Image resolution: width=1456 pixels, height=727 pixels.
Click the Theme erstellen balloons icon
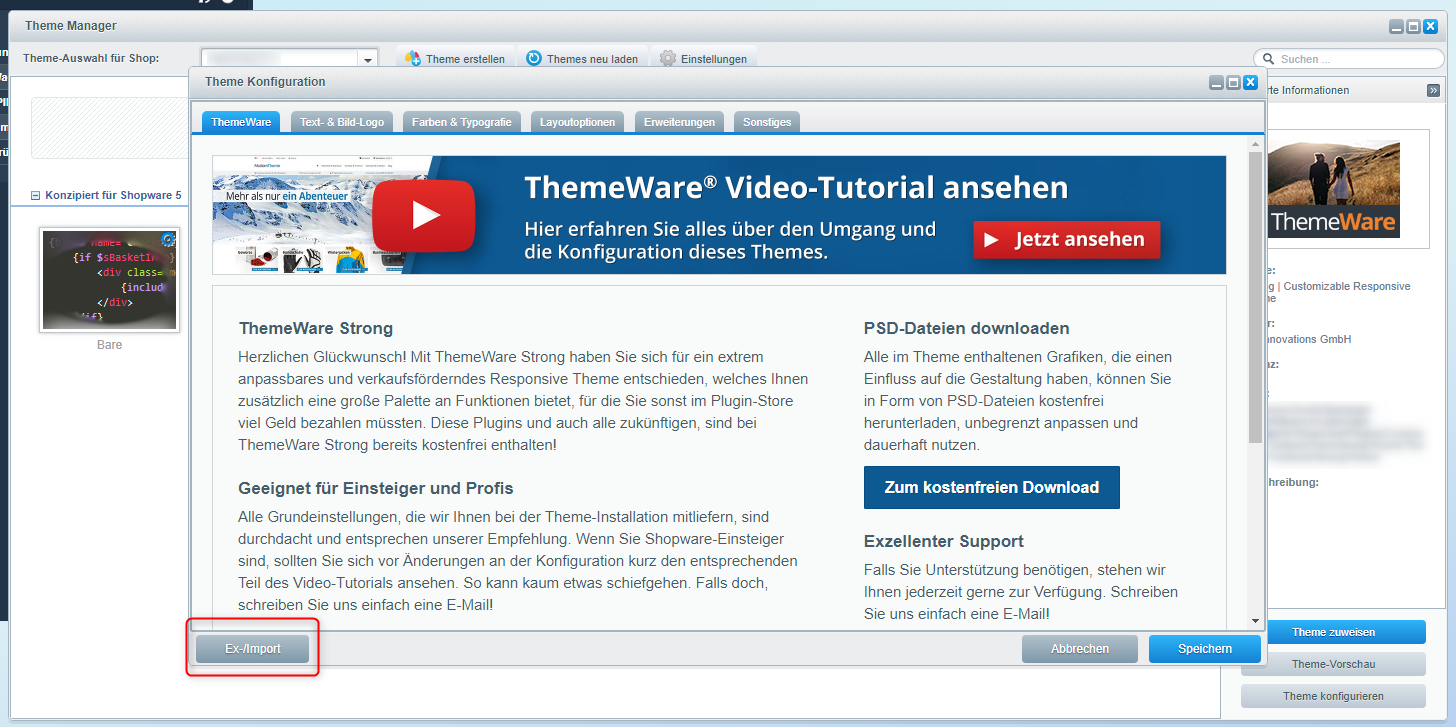[x=411, y=59]
